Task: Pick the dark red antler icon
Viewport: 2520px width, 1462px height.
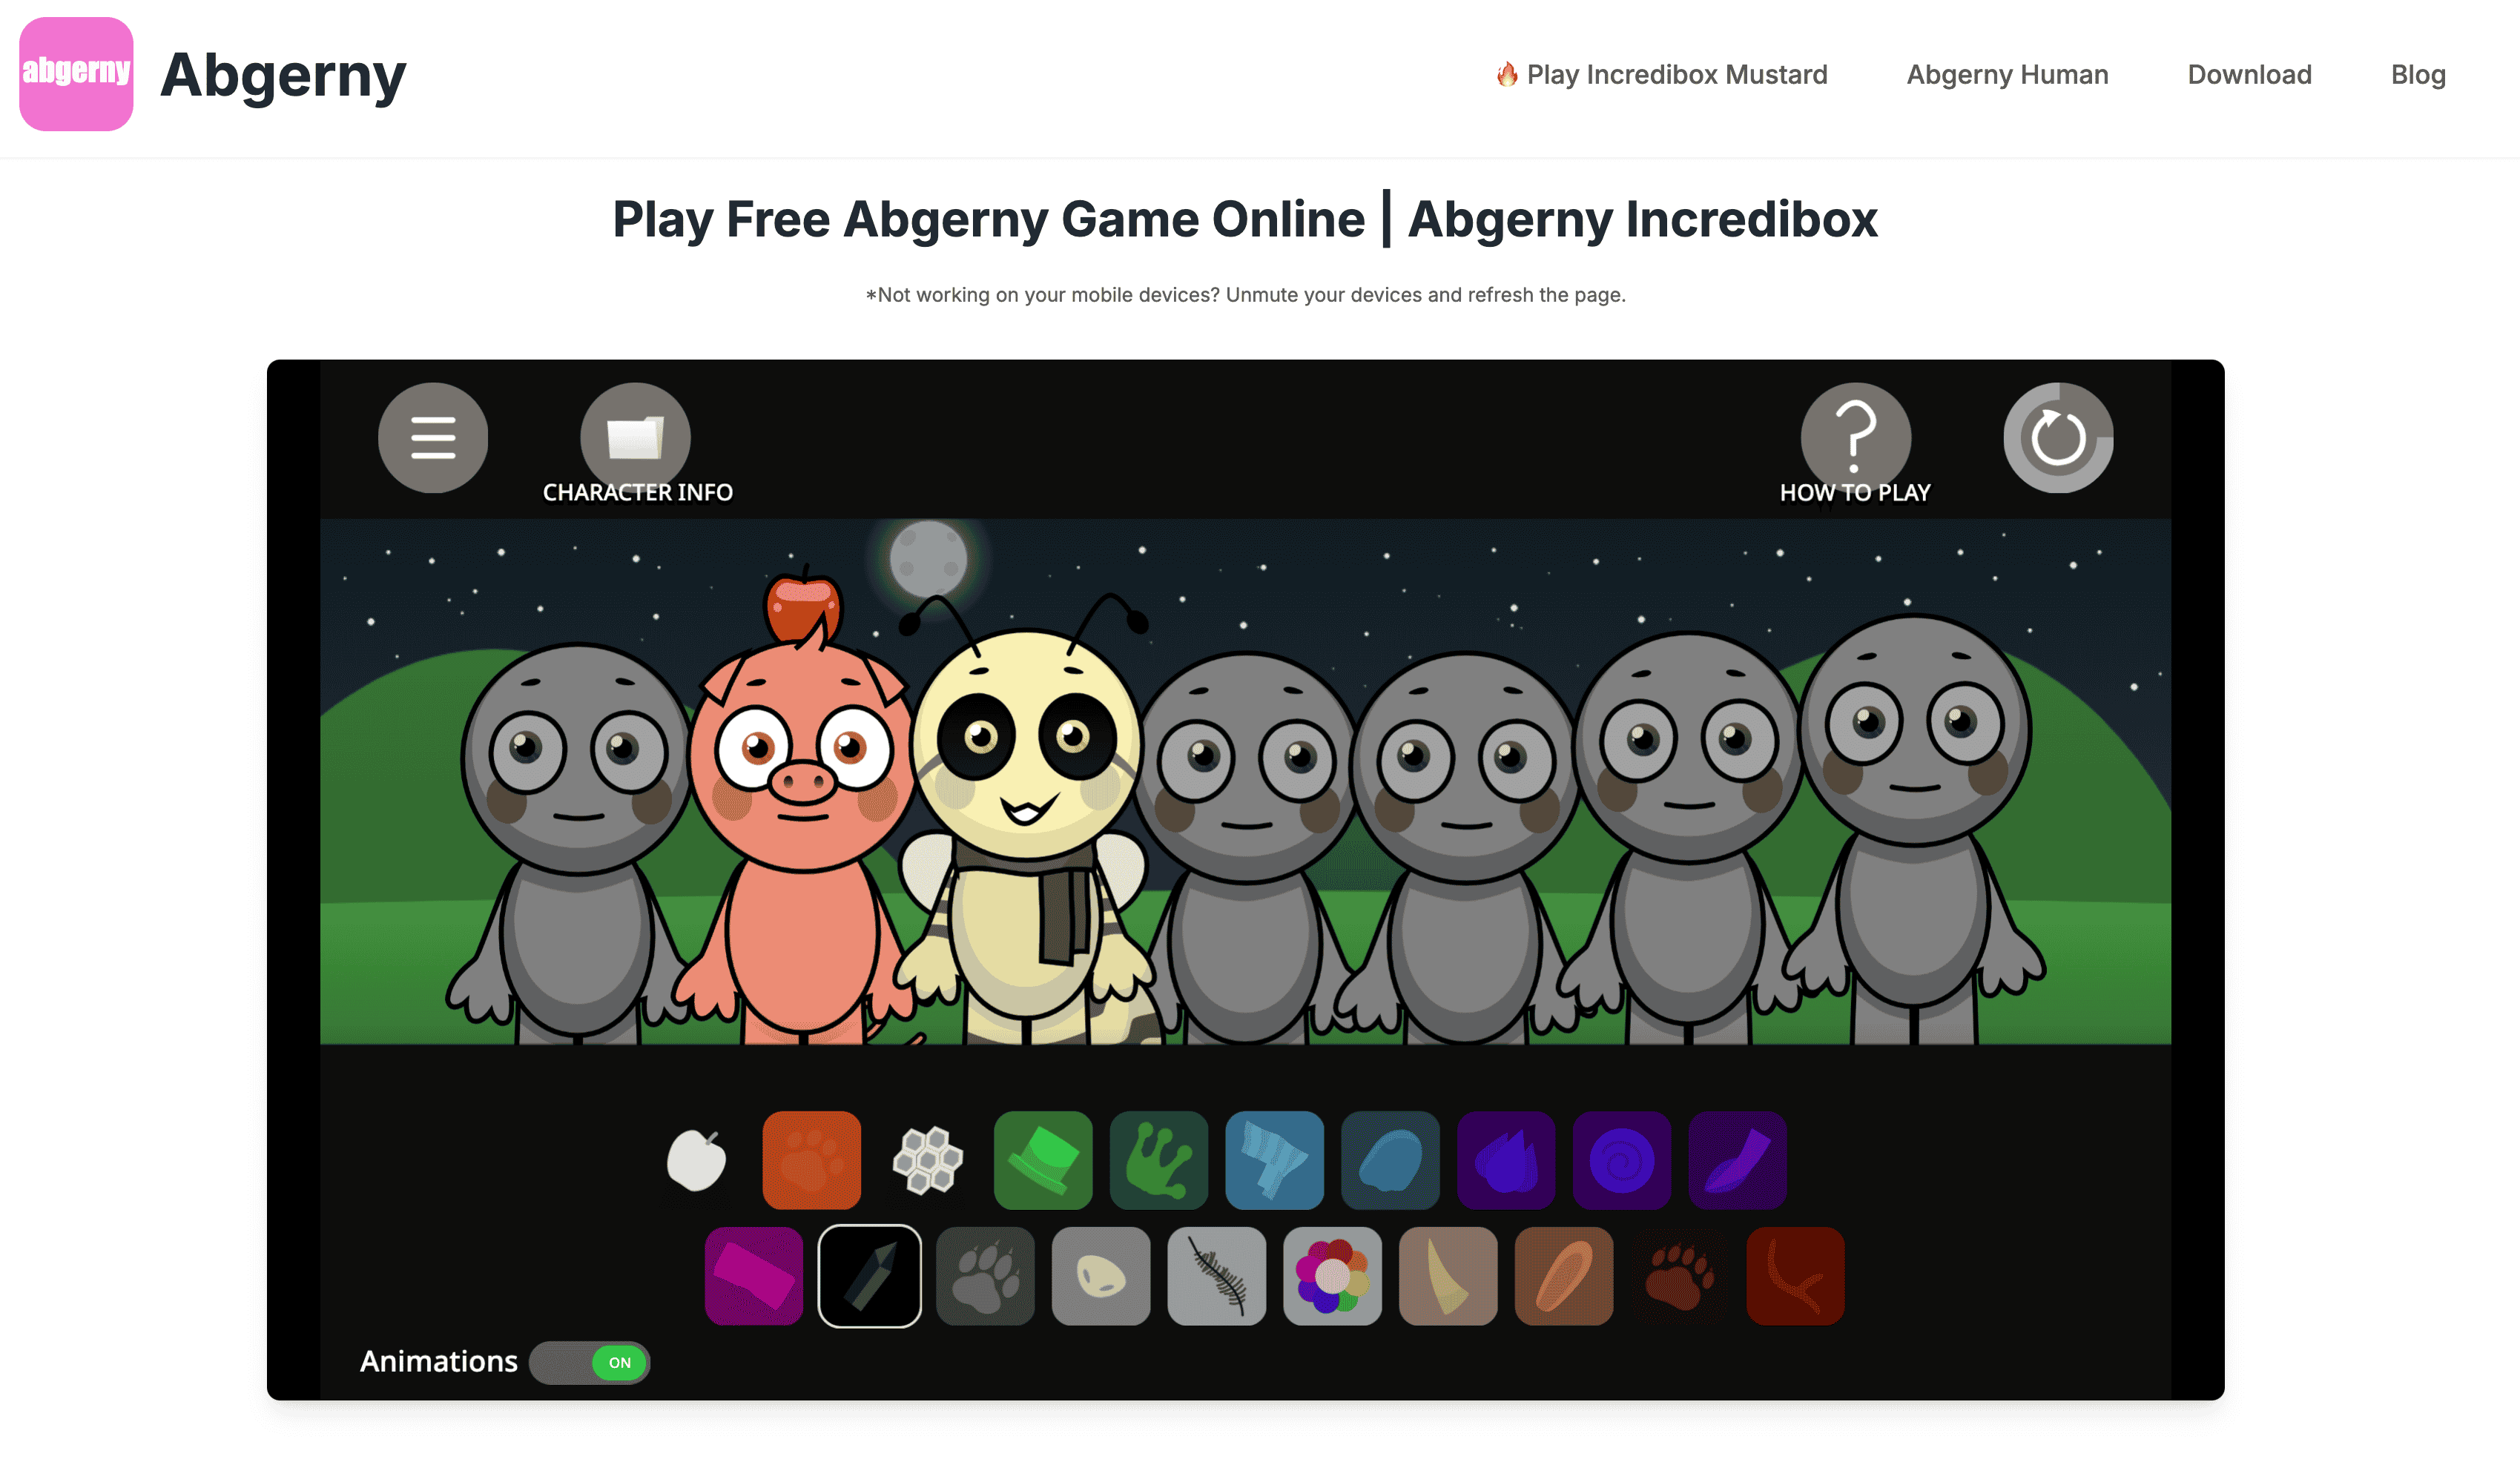Action: click(x=1796, y=1276)
